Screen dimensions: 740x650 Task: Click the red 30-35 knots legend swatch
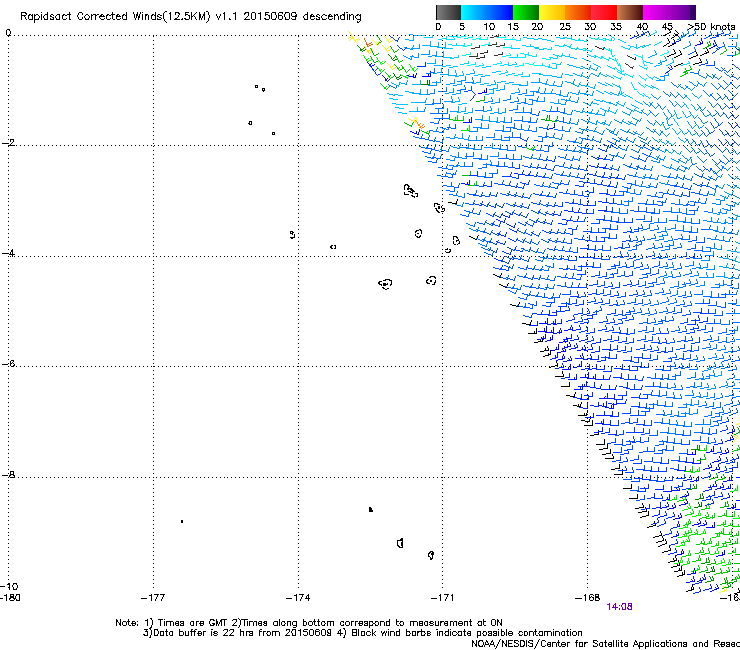pyautogui.click(x=604, y=12)
